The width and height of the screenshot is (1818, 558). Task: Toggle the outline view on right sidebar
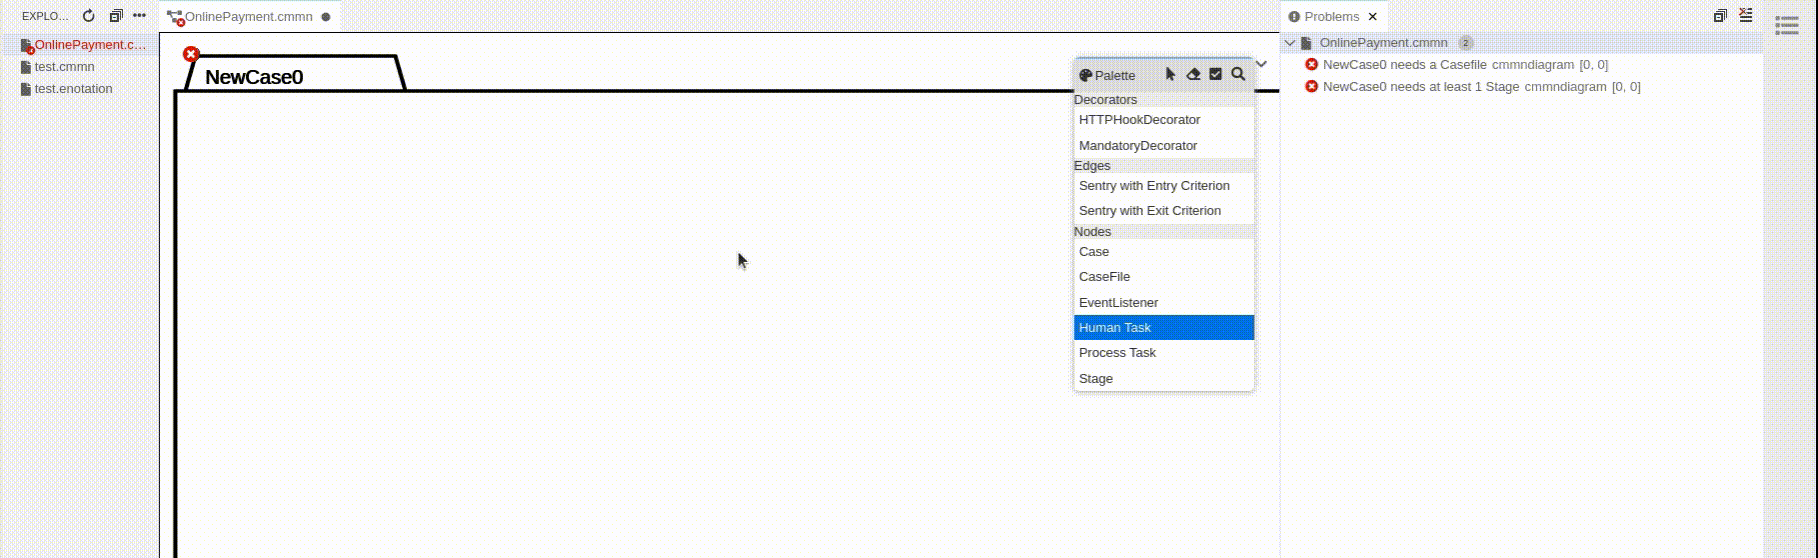point(1787,26)
